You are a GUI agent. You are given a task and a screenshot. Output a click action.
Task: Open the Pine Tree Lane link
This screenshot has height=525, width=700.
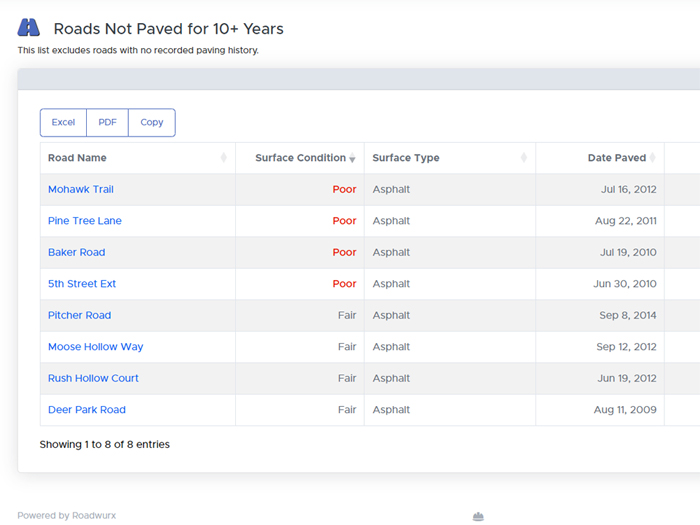pos(85,221)
